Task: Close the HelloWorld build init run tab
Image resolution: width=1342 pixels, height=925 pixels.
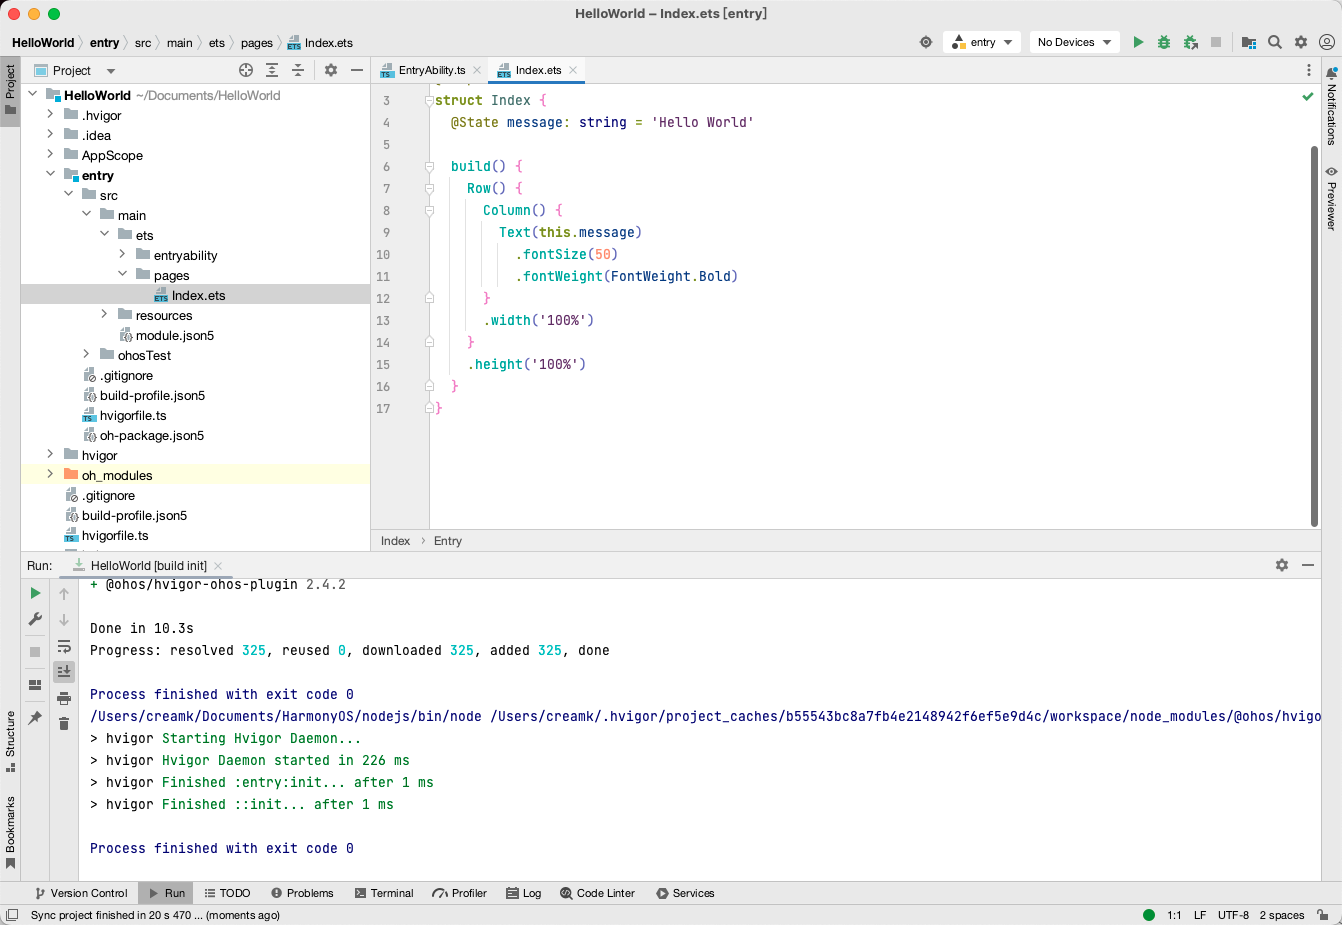Action: click(218, 566)
